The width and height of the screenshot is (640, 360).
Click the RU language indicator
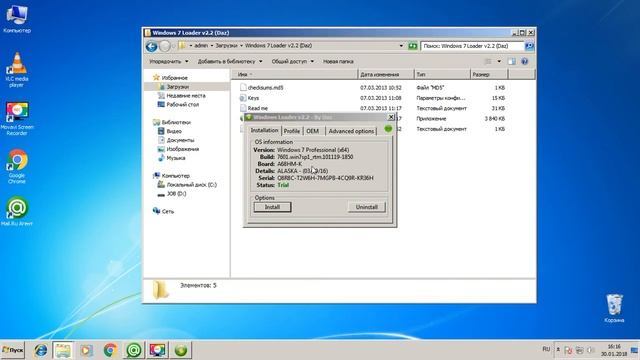(x=546, y=349)
